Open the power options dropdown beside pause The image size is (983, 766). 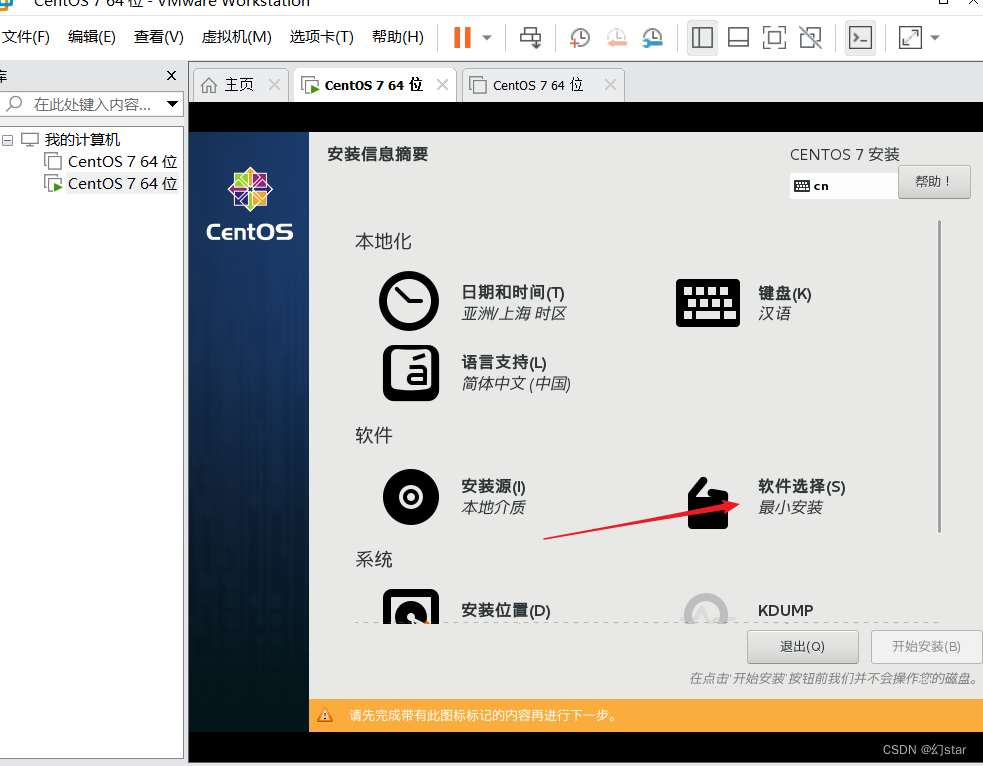click(486, 38)
